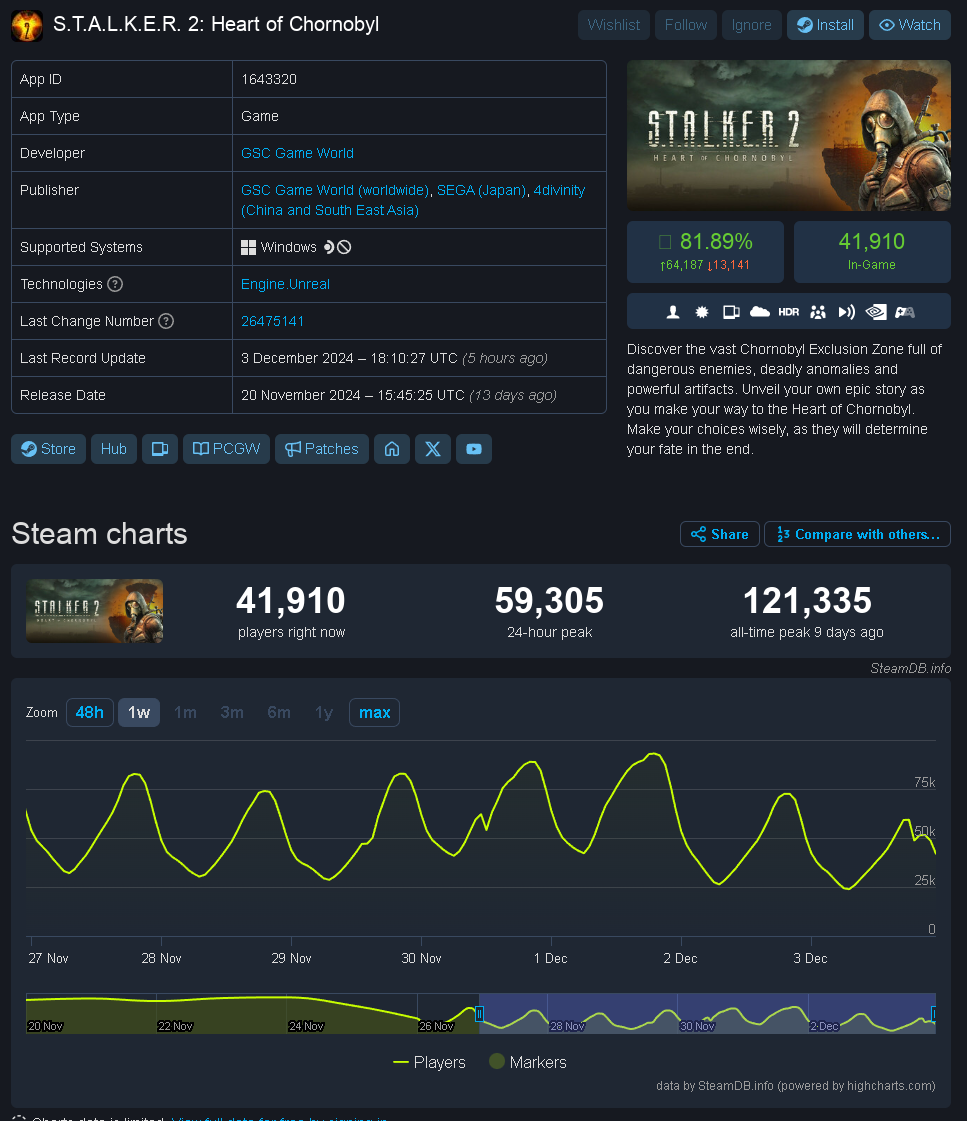Click the 41,910 In-Game counter box
Viewport: 967px width, 1121px height.
[872, 252]
